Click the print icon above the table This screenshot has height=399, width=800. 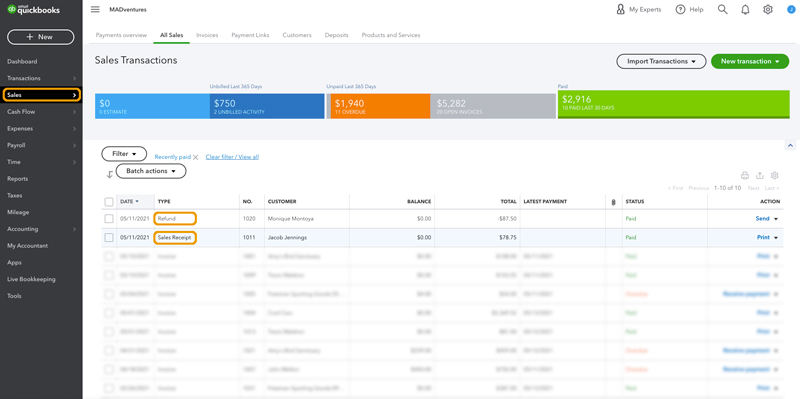click(745, 176)
